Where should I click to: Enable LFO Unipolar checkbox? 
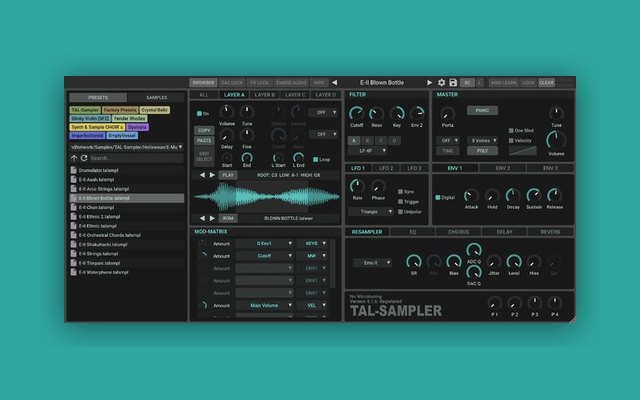[400, 212]
